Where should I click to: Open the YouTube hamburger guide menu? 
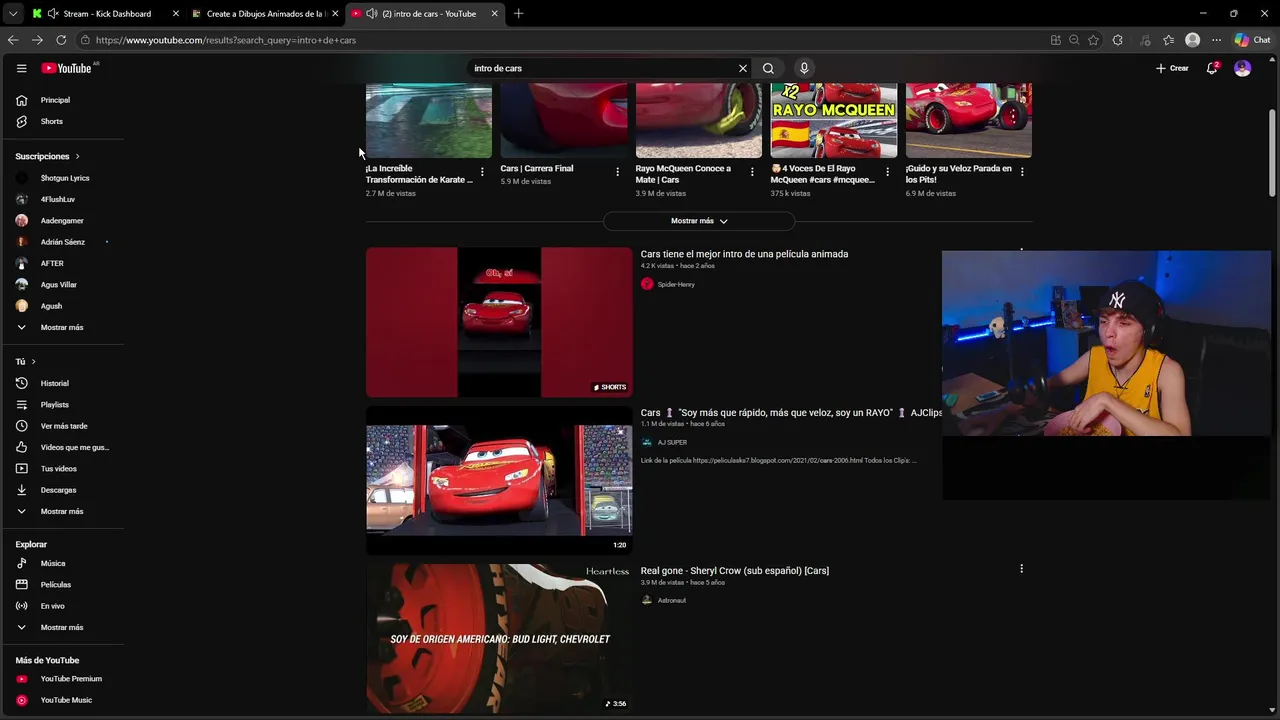point(21,68)
